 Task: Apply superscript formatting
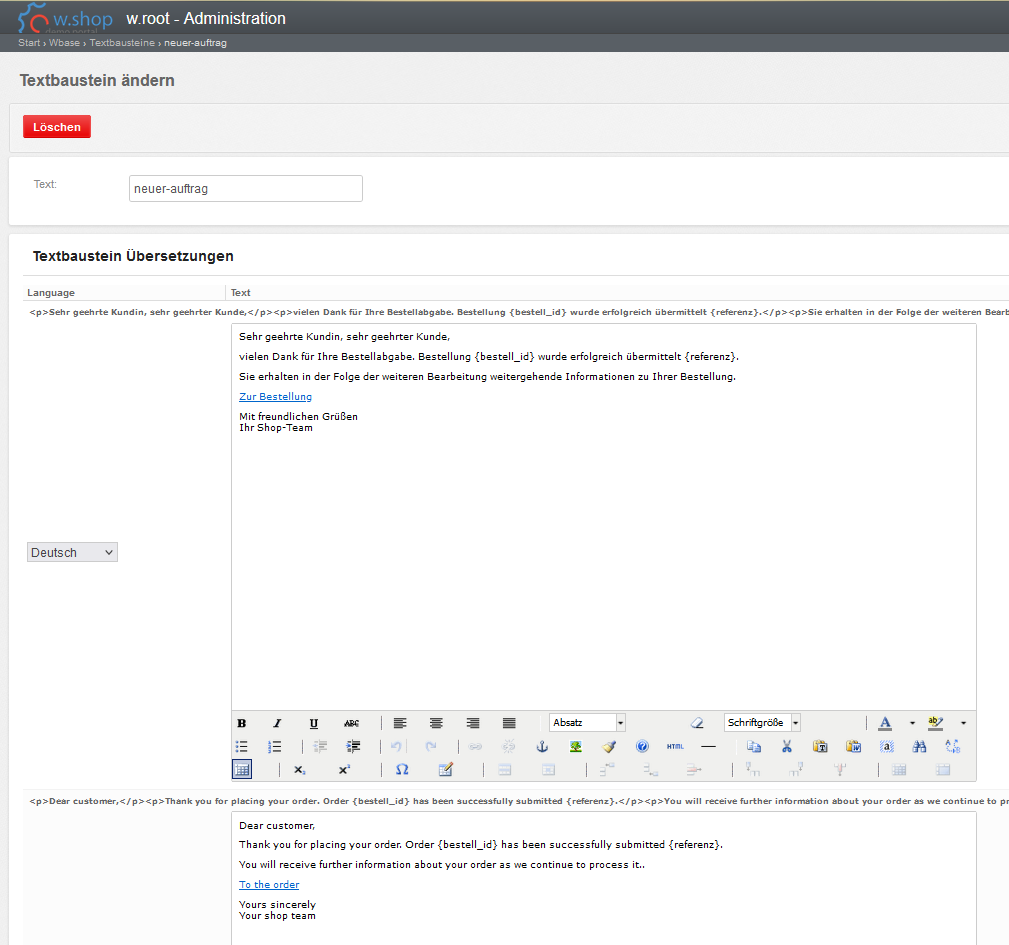point(344,769)
